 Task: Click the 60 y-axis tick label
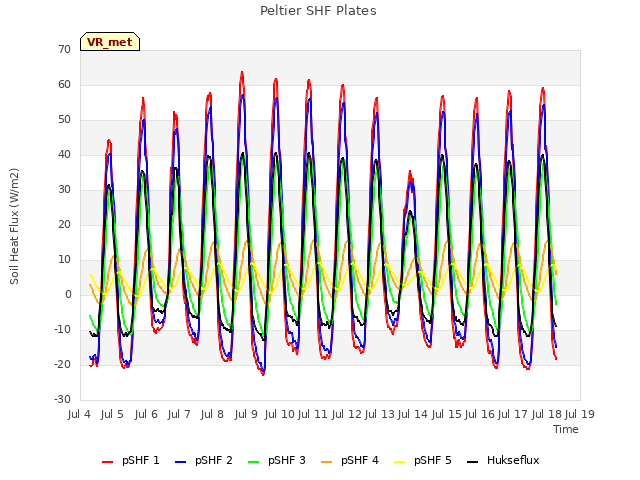tap(64, 84)
